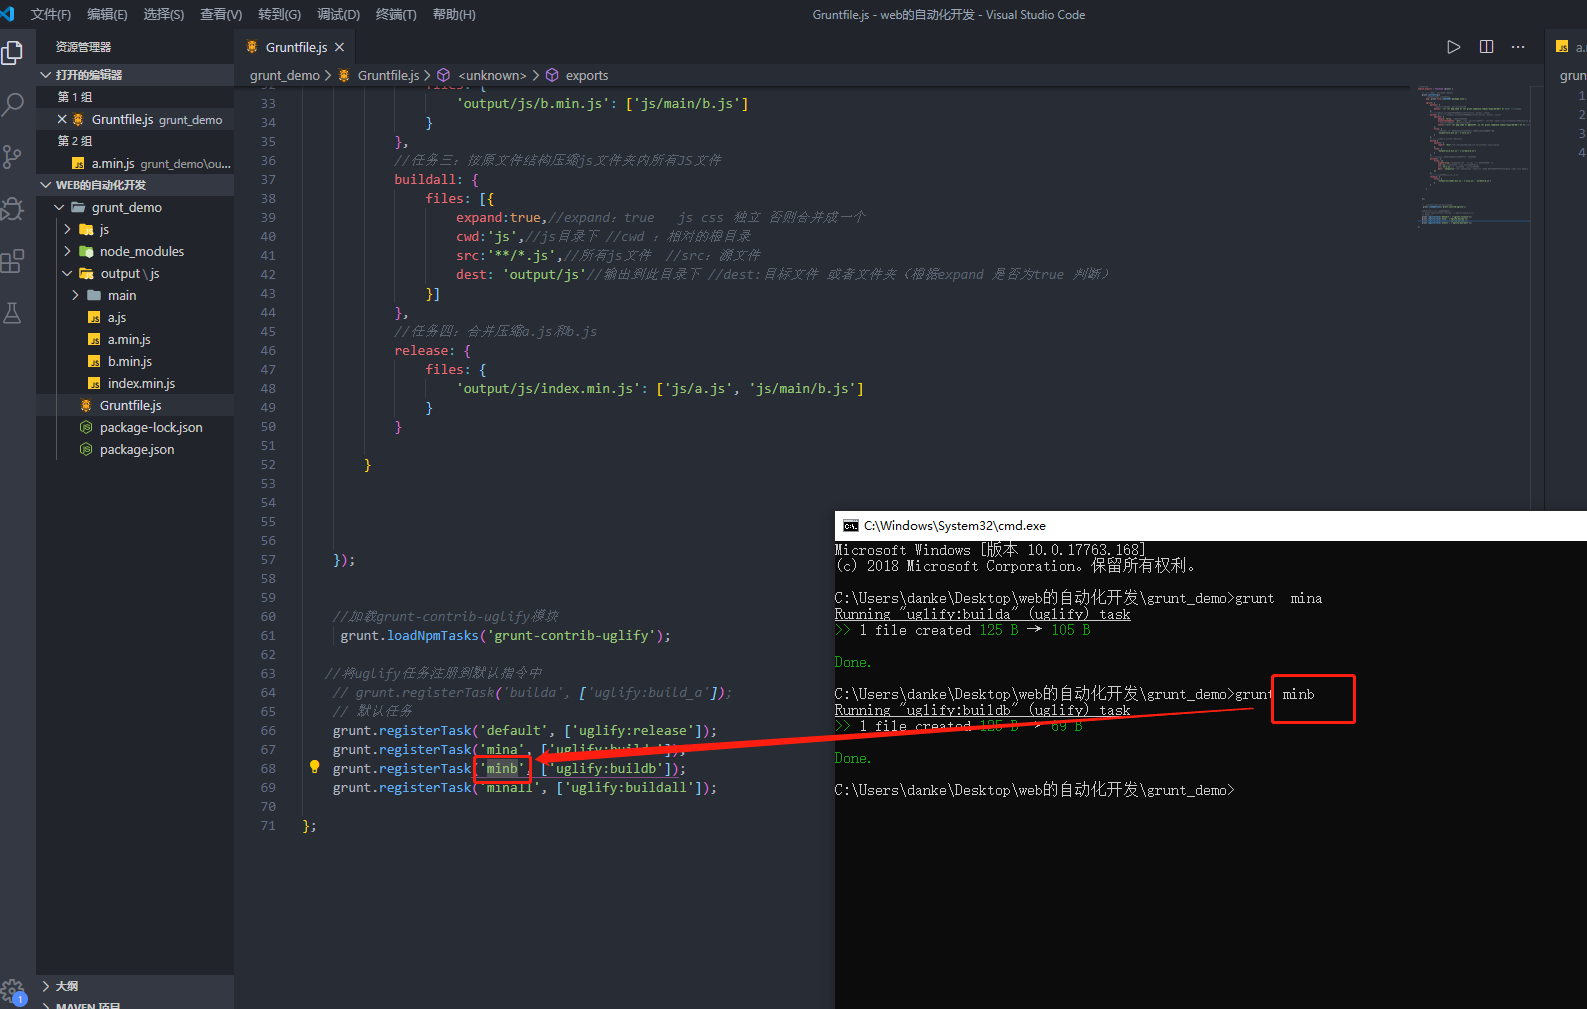Click the 'grunt-contrib-uglify' string on line 61
The height and width of the screenshot is (1009, 1587).
572,635
